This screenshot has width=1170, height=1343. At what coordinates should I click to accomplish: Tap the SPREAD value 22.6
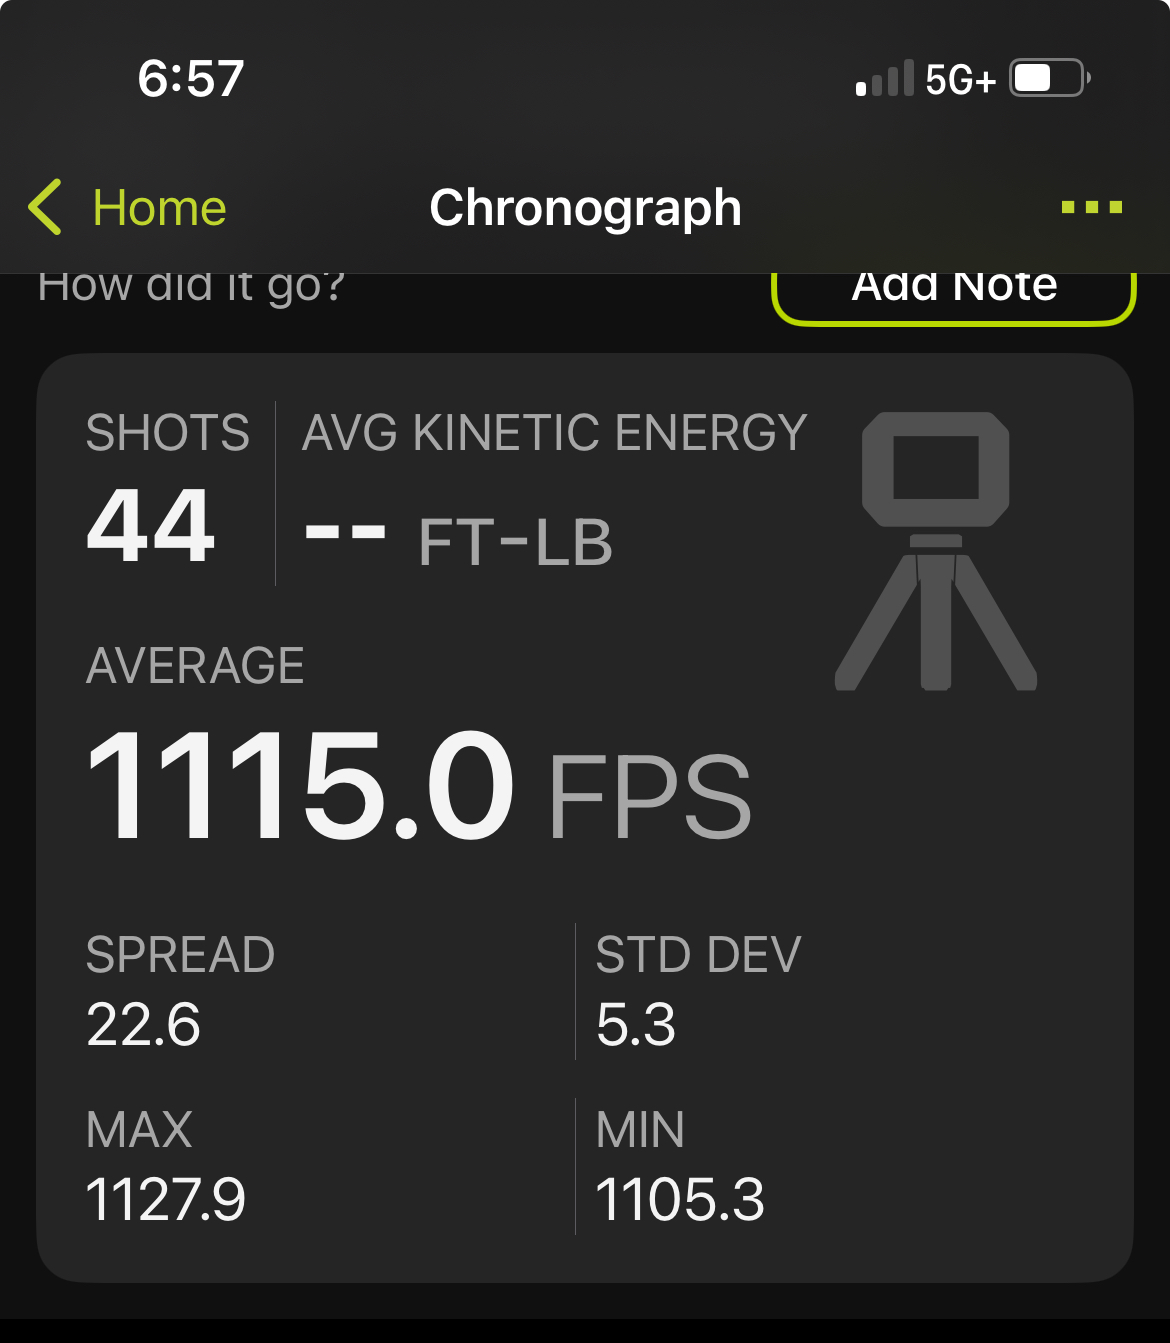[x=143, y=1025]
